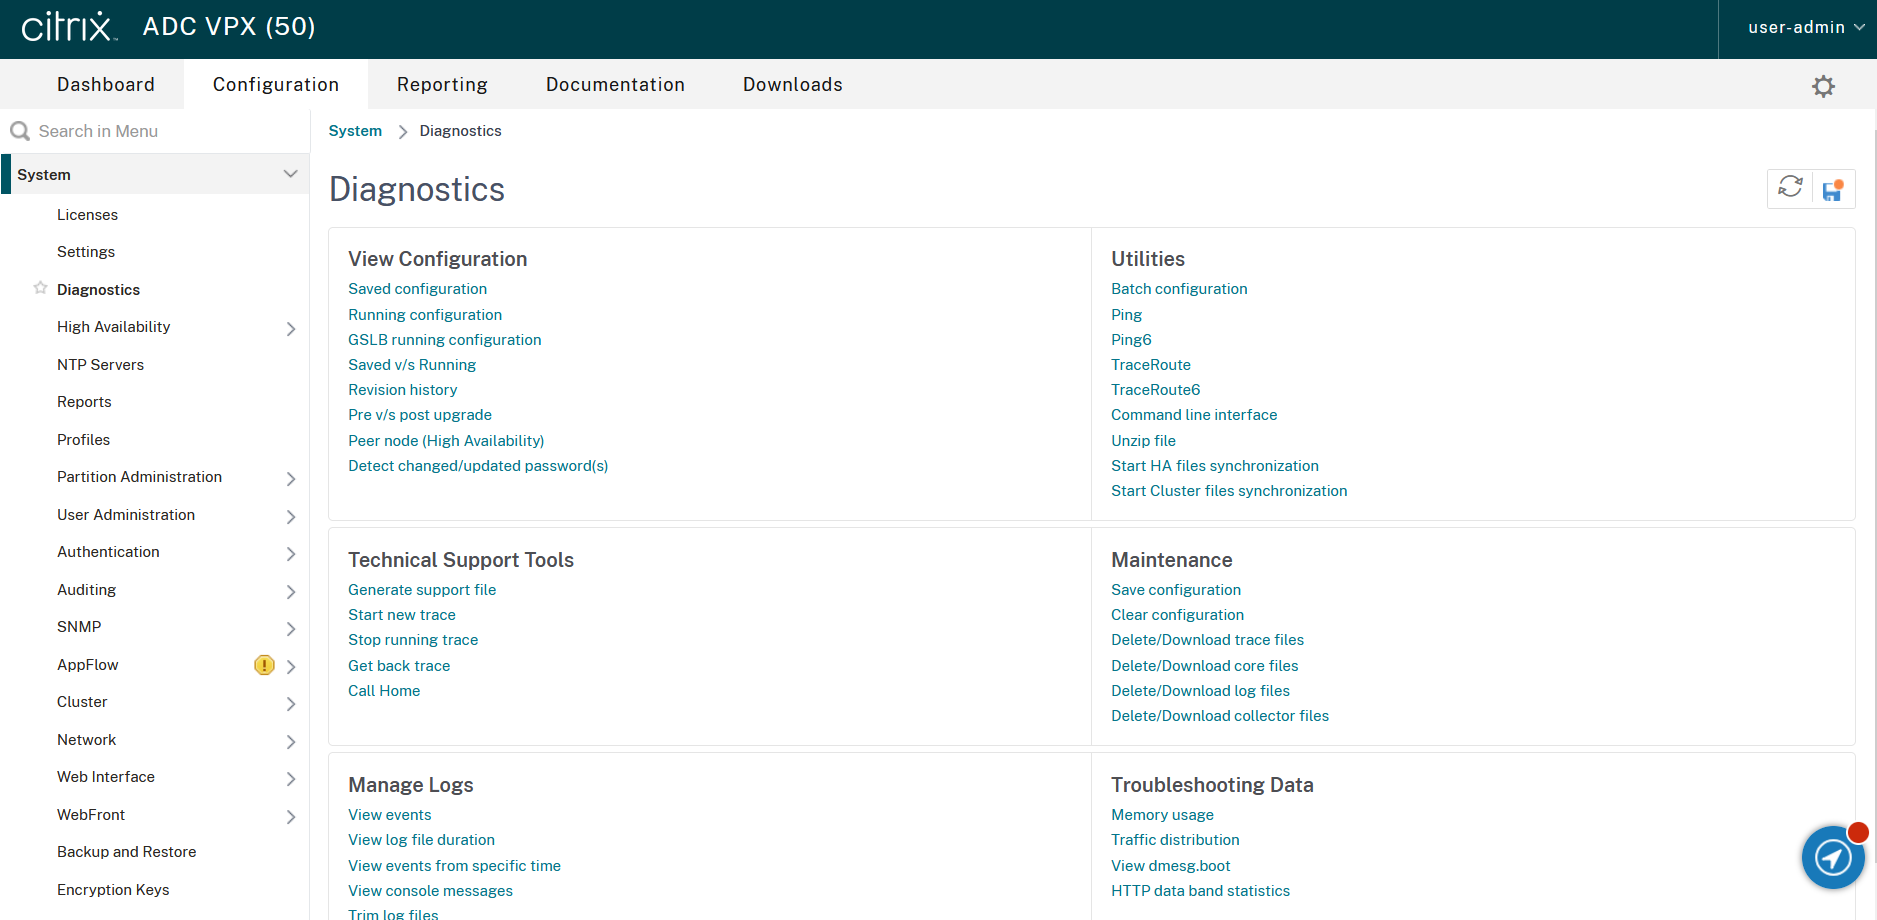Click the search magnifier icon in menu
Screen dimensions: 1877x920
[x=20, y=131]
